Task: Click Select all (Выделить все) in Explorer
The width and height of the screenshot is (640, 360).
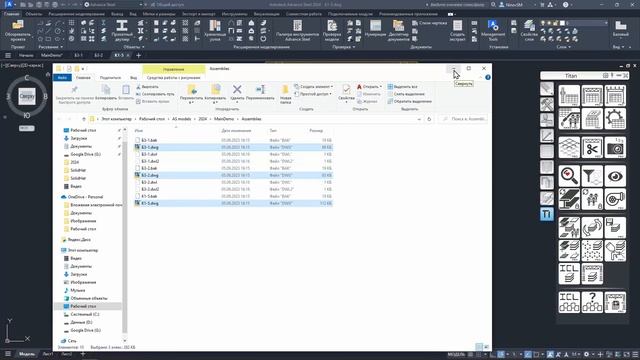Action: pyautogui.click(x=402, y=87)
